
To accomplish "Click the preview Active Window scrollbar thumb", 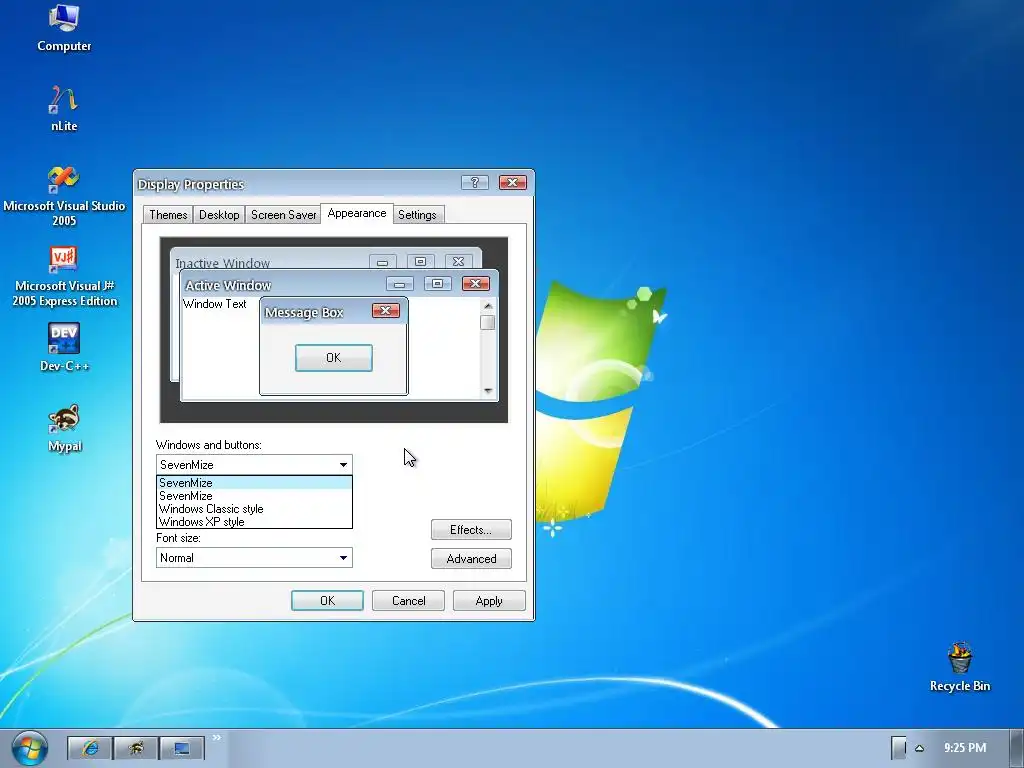I will [488, 323].
